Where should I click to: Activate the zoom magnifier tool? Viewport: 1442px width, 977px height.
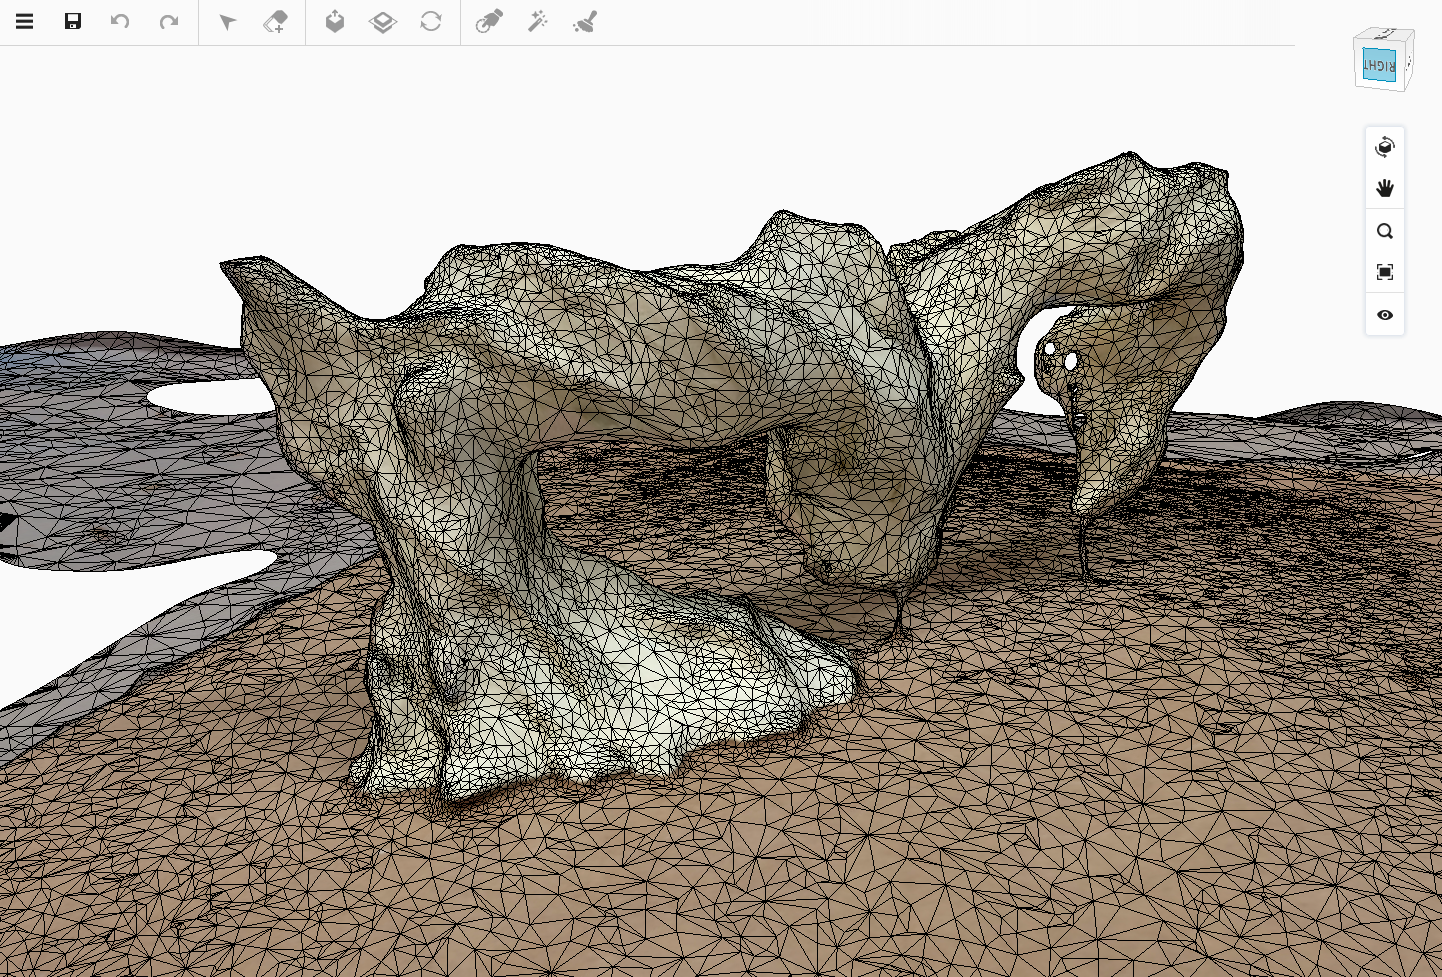click(1385, 231)
